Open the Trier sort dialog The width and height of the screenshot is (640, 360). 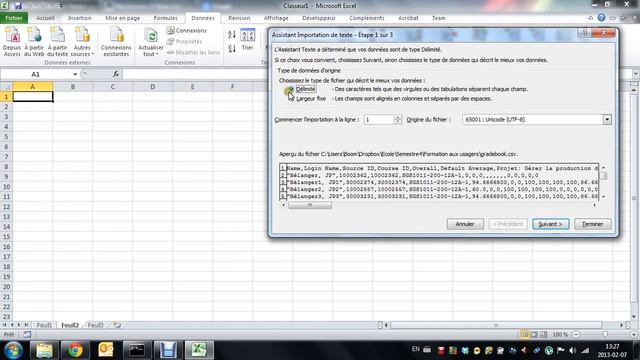coord(247,40)
